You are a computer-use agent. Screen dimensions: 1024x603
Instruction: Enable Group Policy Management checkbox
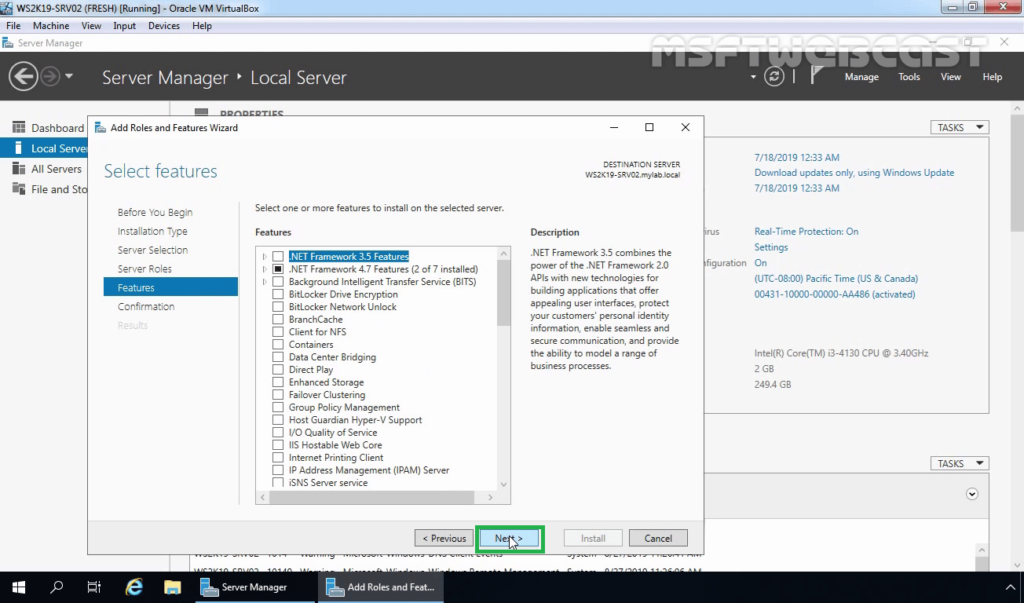pyautogui.click(x=278, y=407)
